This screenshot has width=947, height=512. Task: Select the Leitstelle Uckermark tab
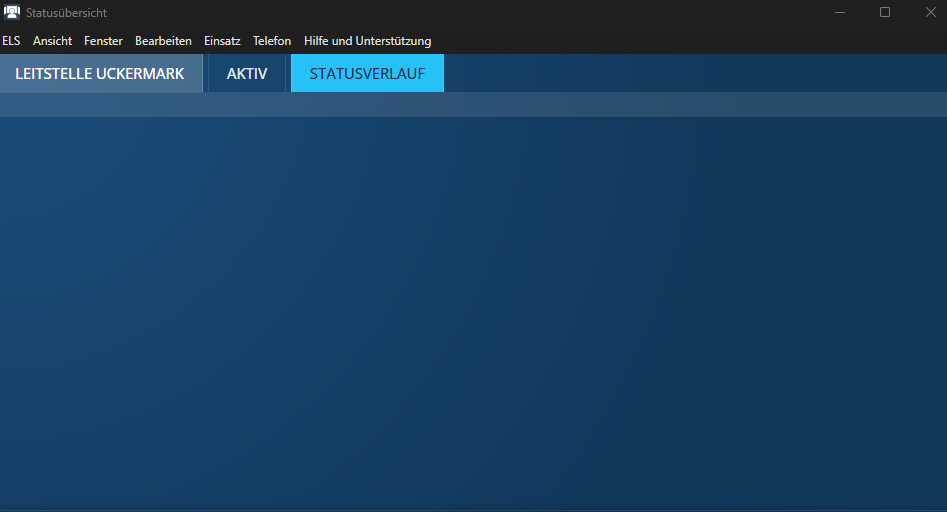point(100,74)
